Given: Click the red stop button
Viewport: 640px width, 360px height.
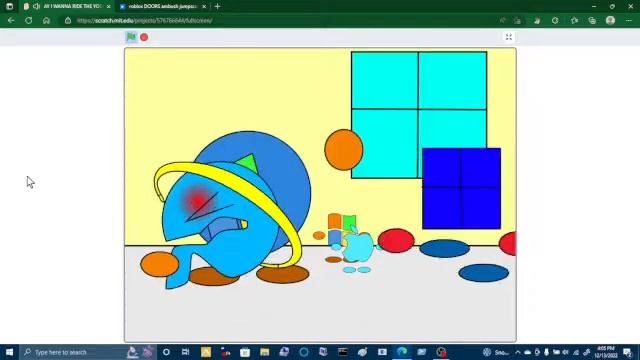Looking at the screenshot, I should (x=144, y=37).
